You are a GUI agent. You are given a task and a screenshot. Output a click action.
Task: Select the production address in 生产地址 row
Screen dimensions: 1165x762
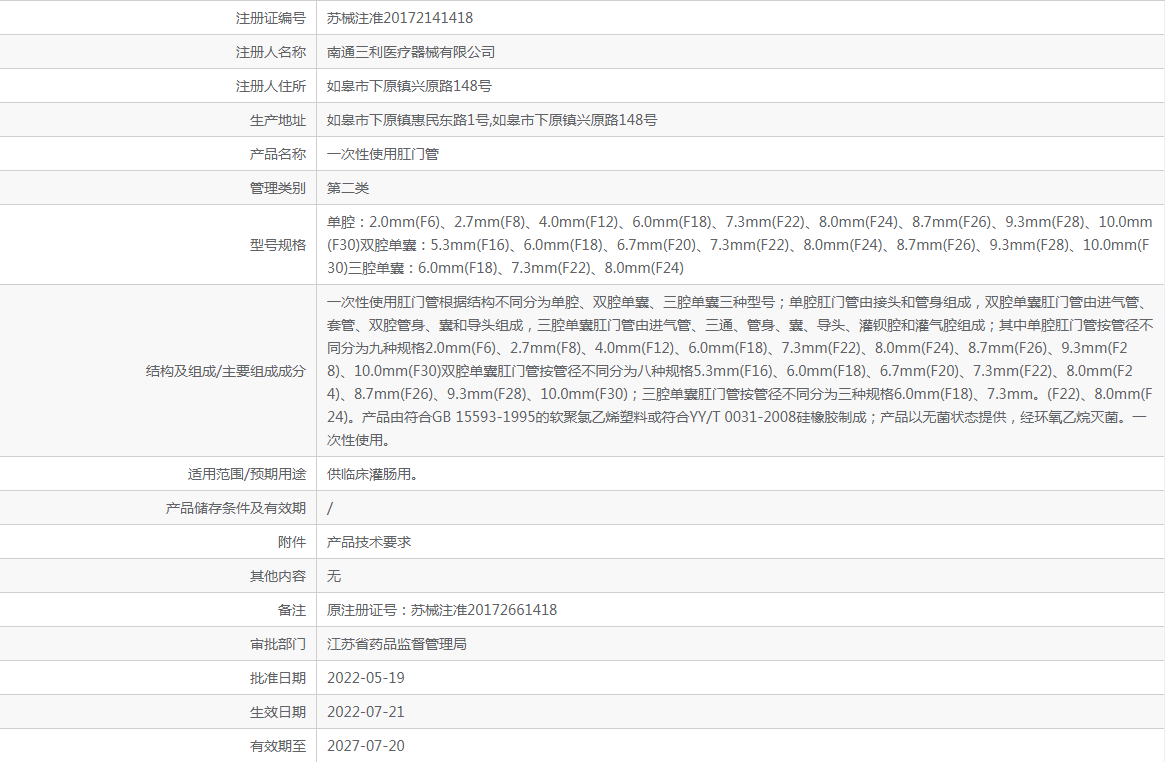pyautogui.click(x=492, y=120)
